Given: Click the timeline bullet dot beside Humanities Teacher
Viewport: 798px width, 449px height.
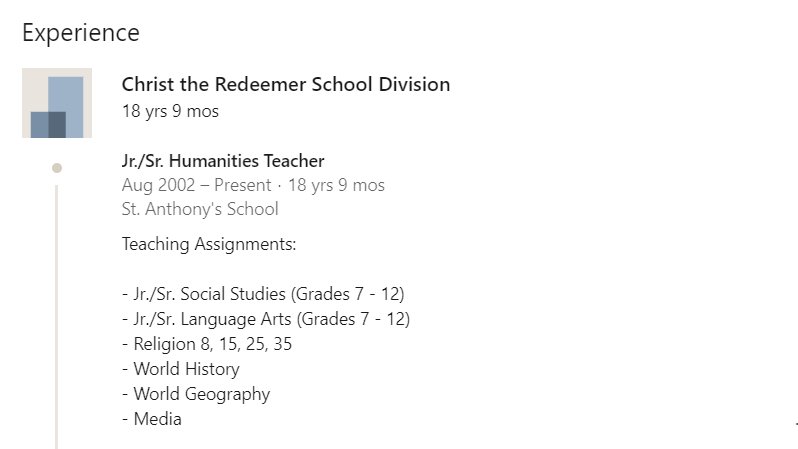Looking at the screenshot, I should click(x=57, y=168).
